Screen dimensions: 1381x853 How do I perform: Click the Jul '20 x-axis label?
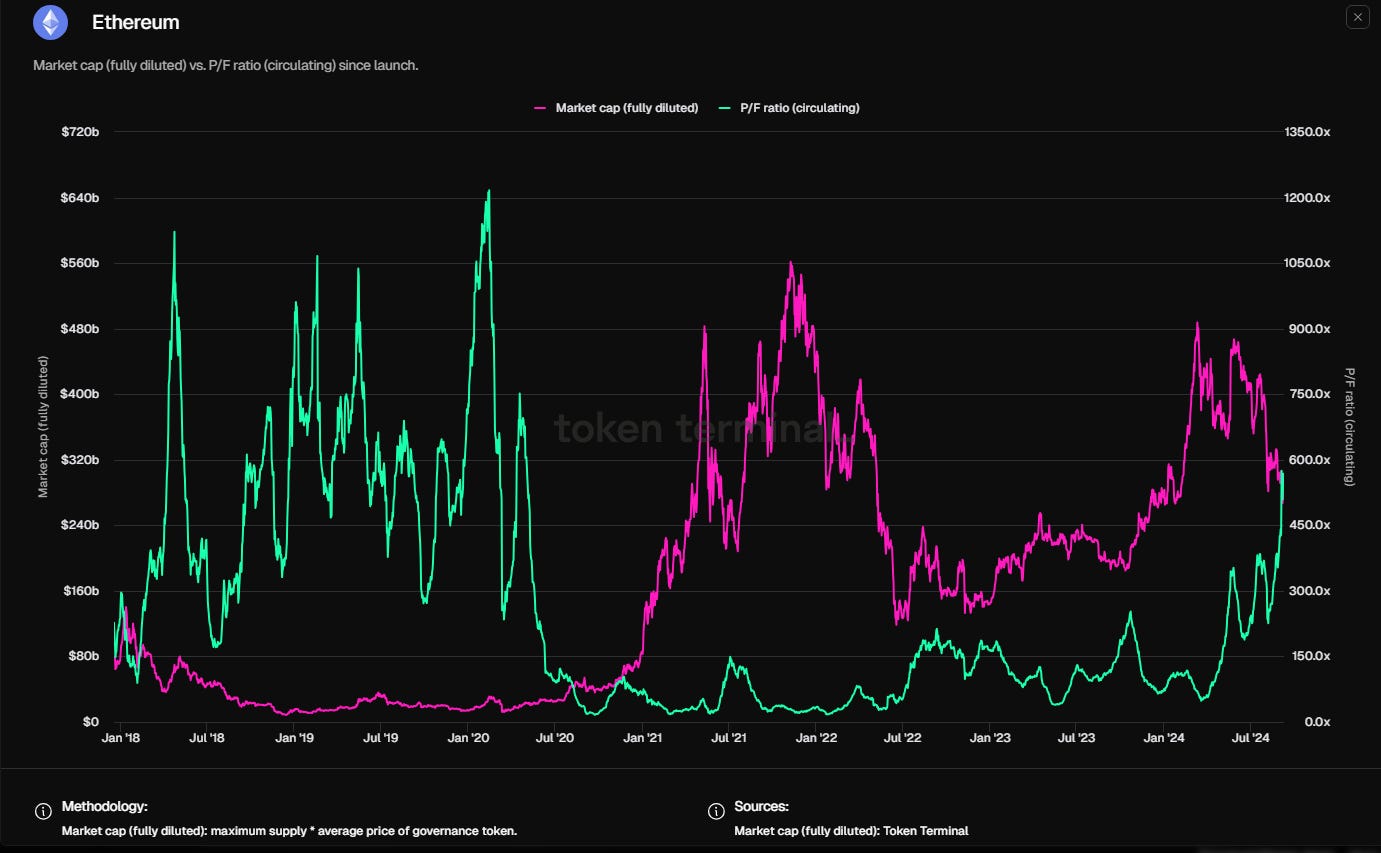(555, 739)
